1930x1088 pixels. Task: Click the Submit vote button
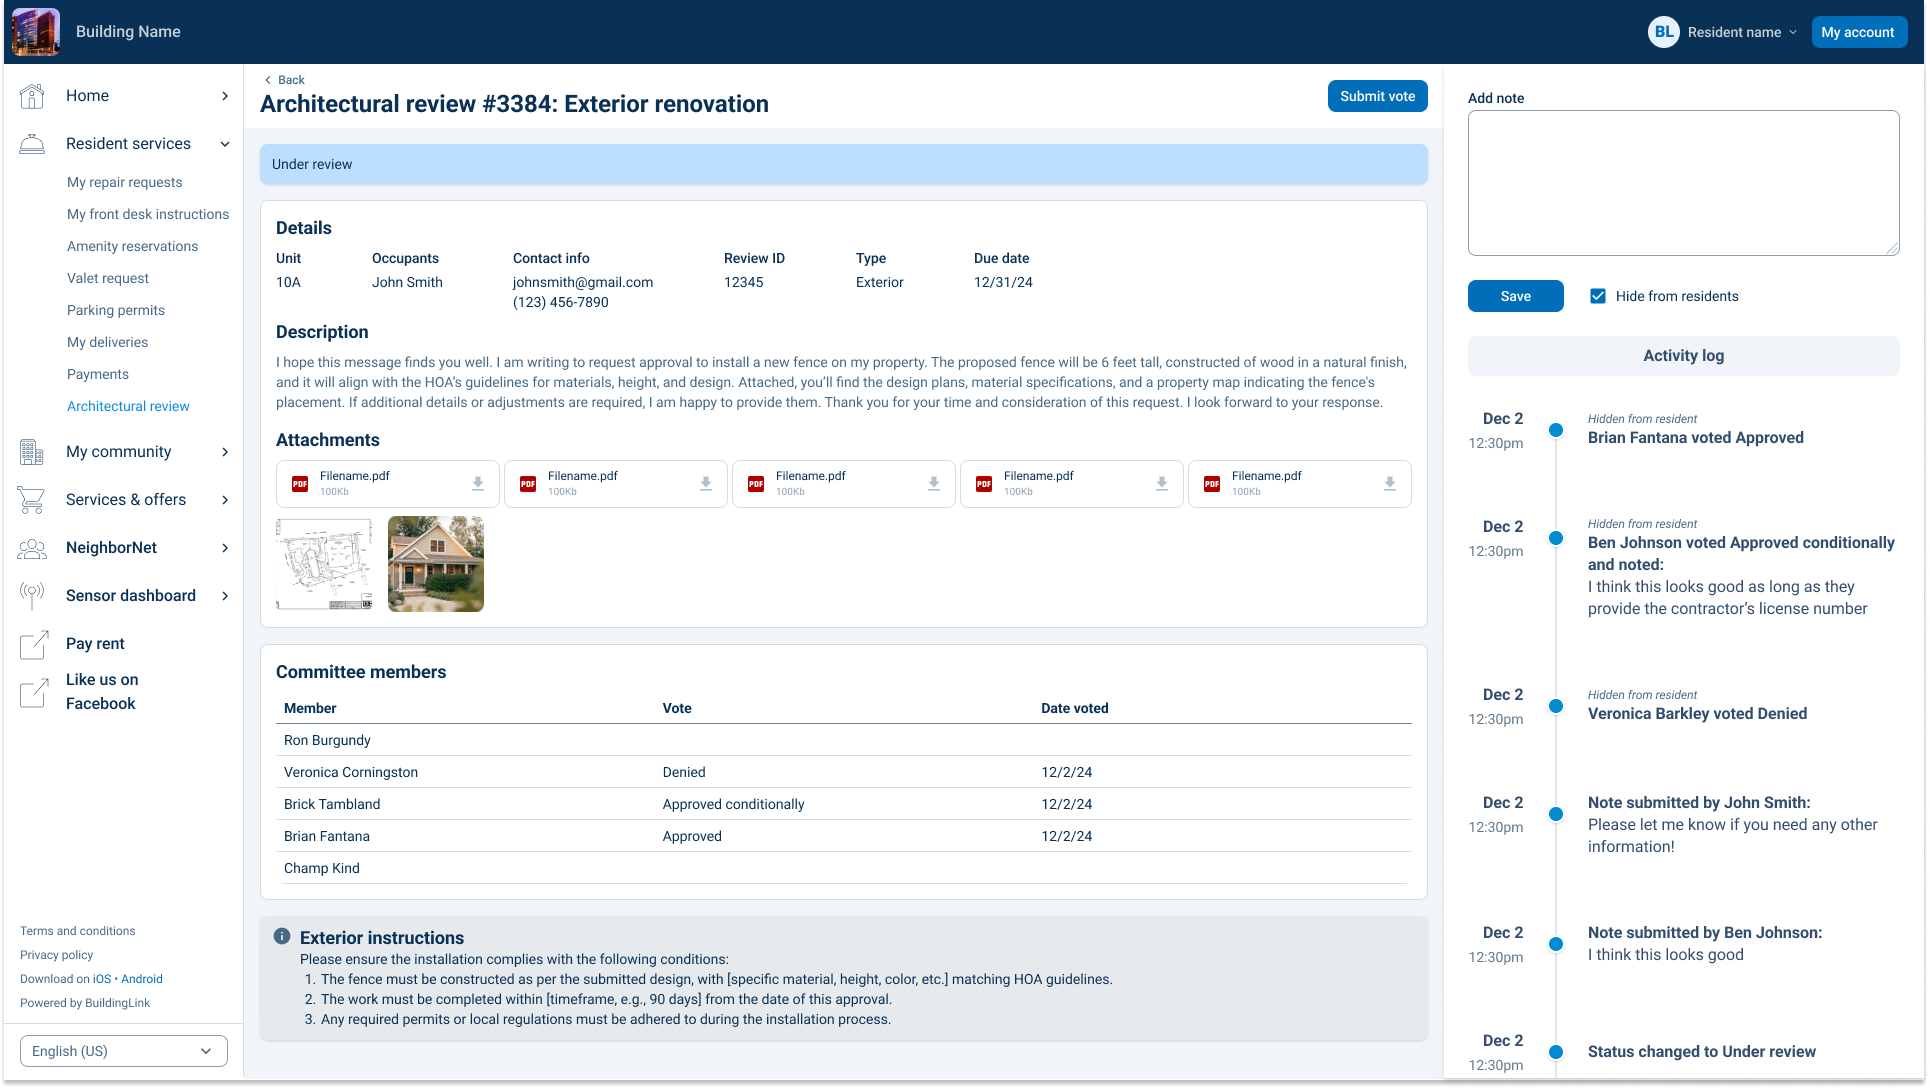click(x=1377, y=96)
